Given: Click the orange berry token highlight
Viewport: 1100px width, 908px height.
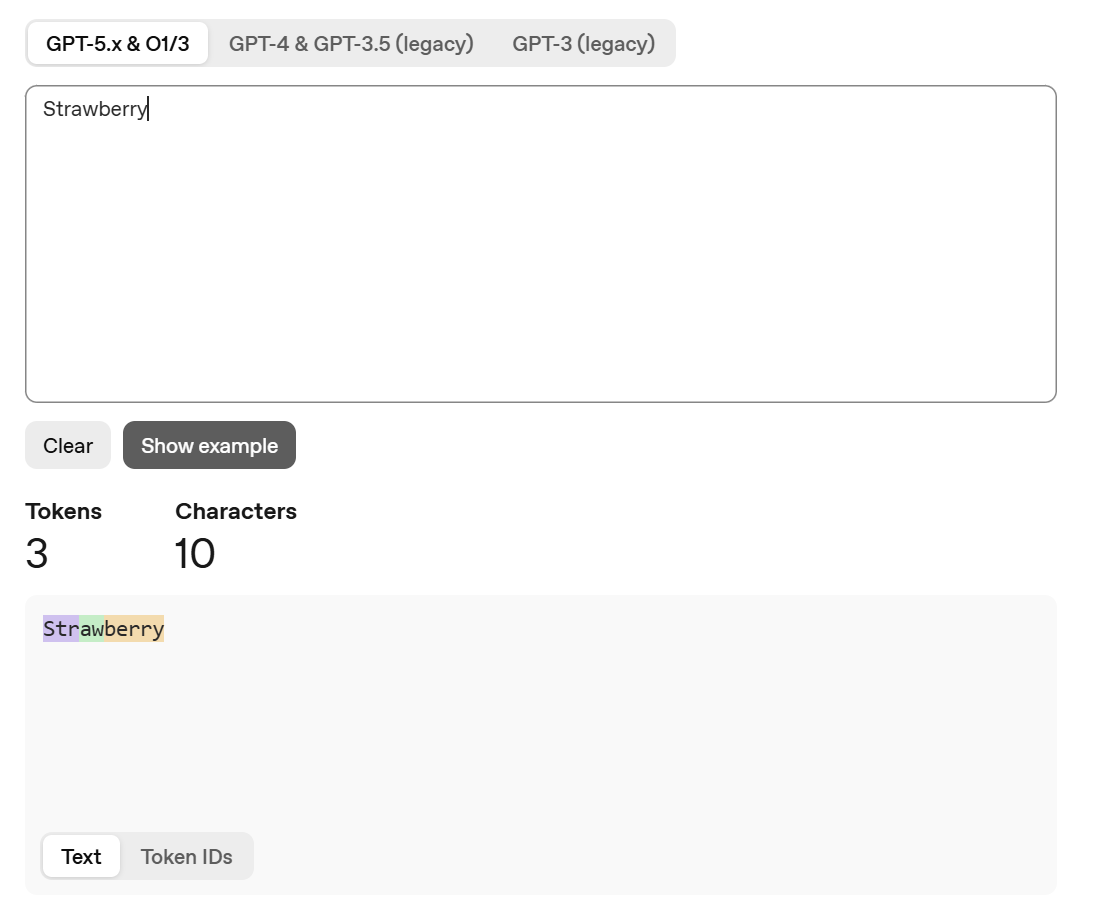Looking at the screenshot, I should pos(134,628).
